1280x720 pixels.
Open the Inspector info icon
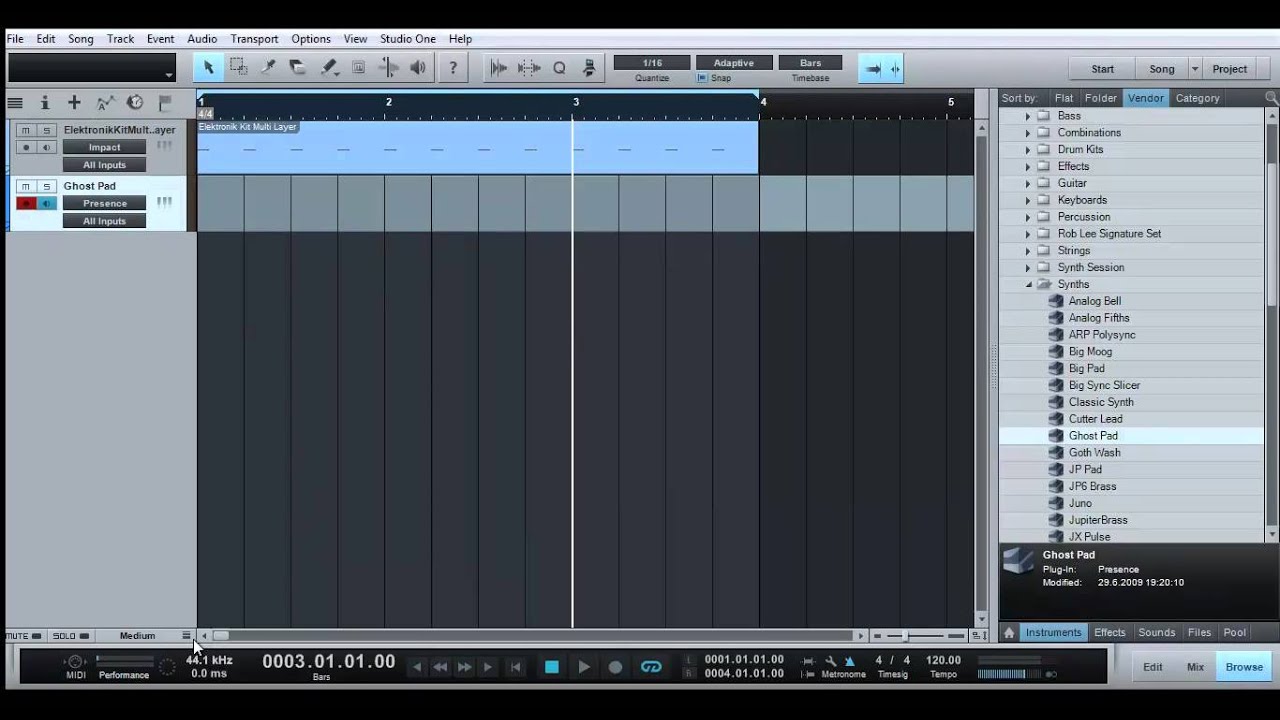(x=44, y=103)
